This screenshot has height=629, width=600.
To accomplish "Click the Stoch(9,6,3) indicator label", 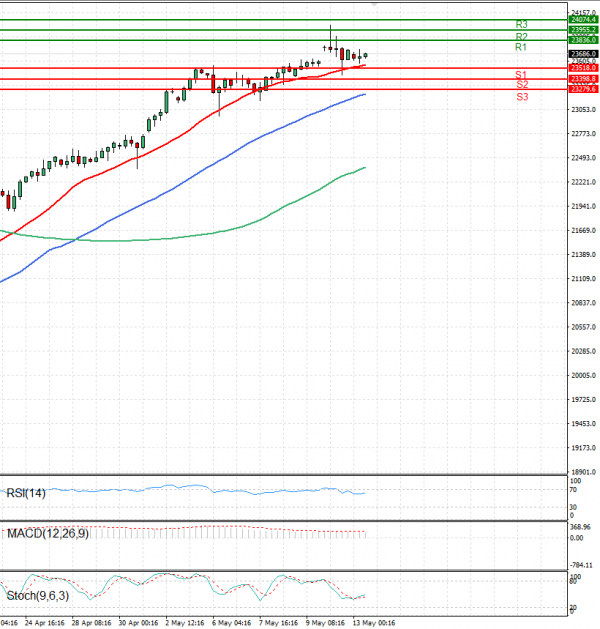I will tap(38, 596).
